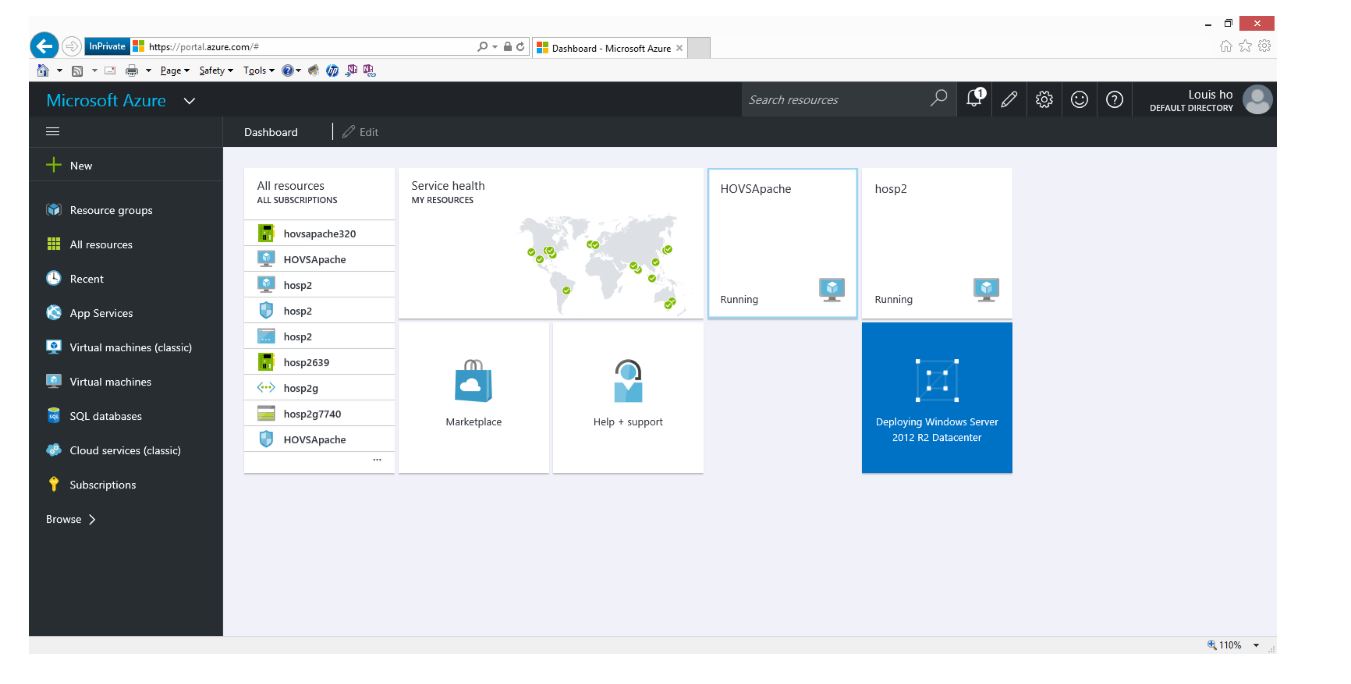Click the search magnifier icon
Screen dimensions: 1351x684
pos(939,98)
